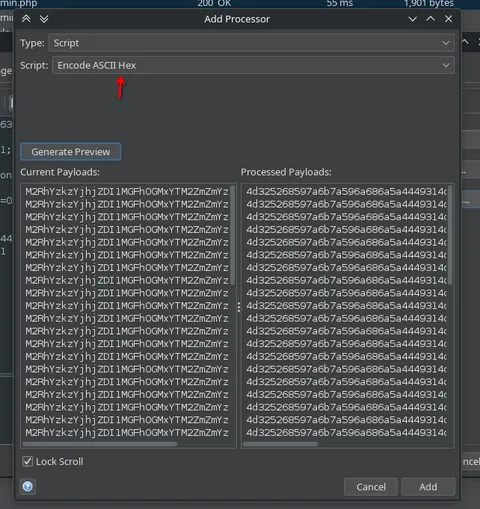Image resolution: width=480 pixels, height=509 pixels.
Task: Click the splitter handle between payload panes
Action: point(239,307)
